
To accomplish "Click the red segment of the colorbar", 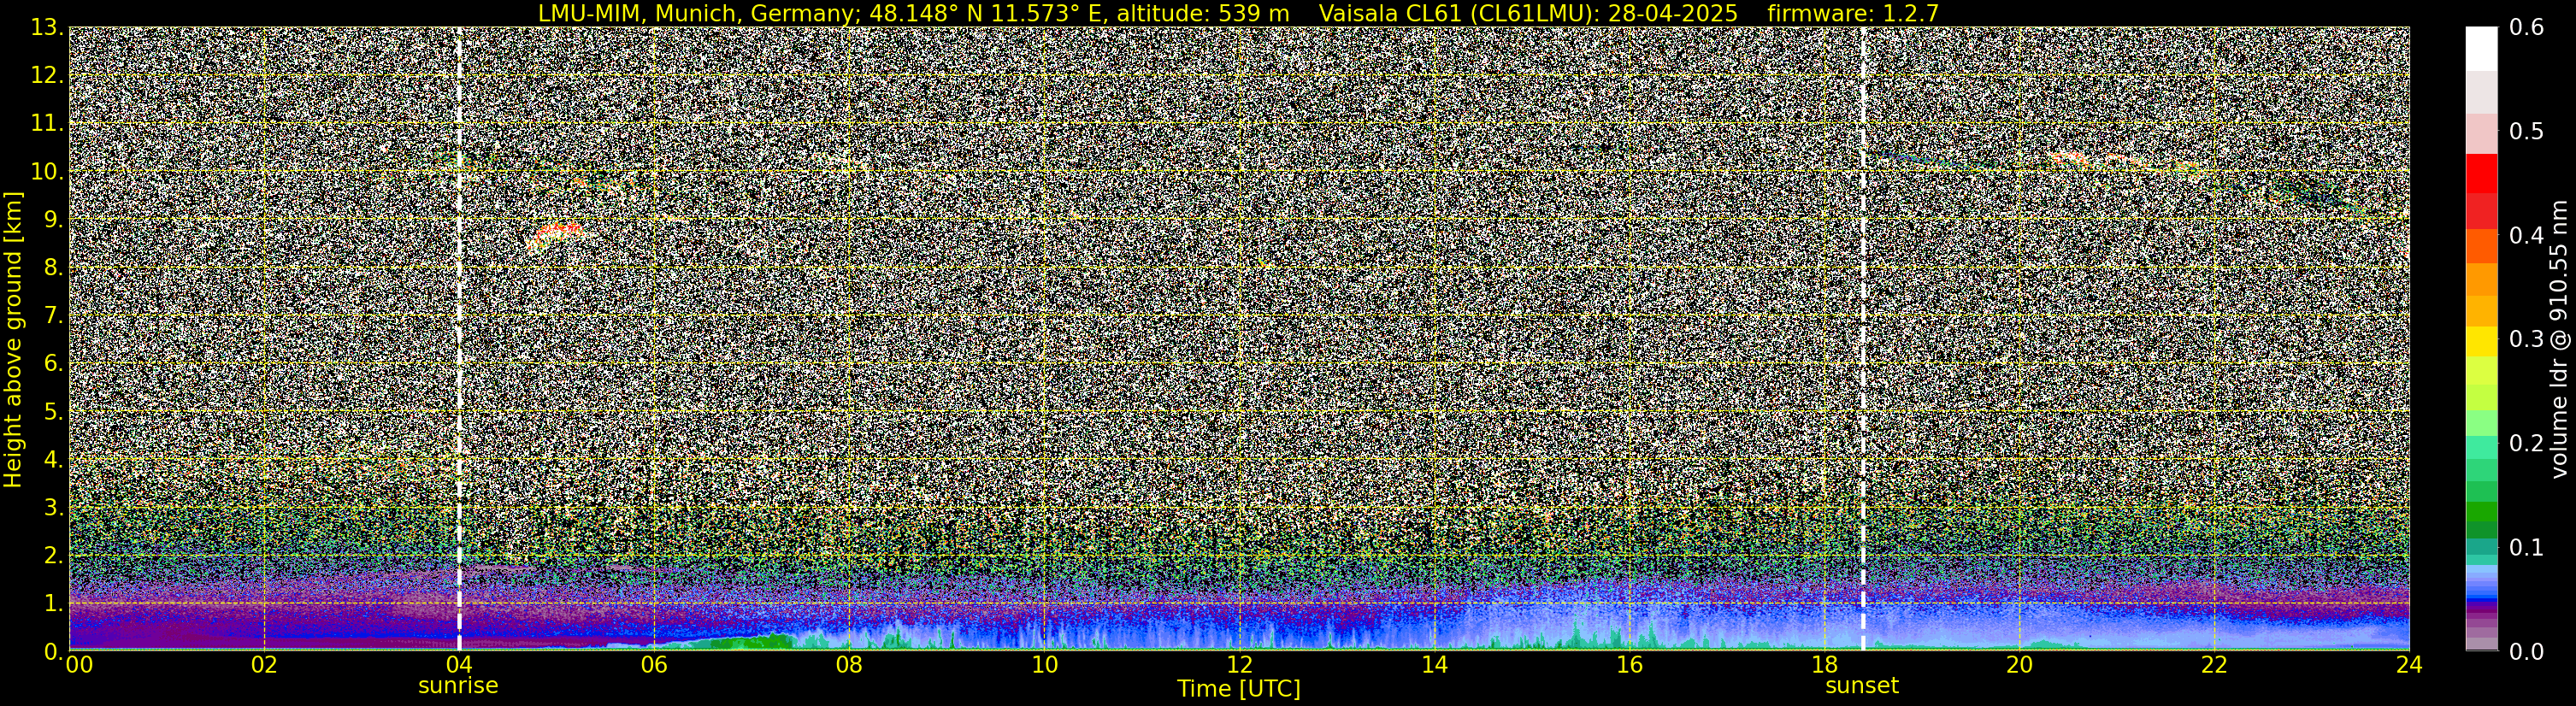I will [2481, 173].
